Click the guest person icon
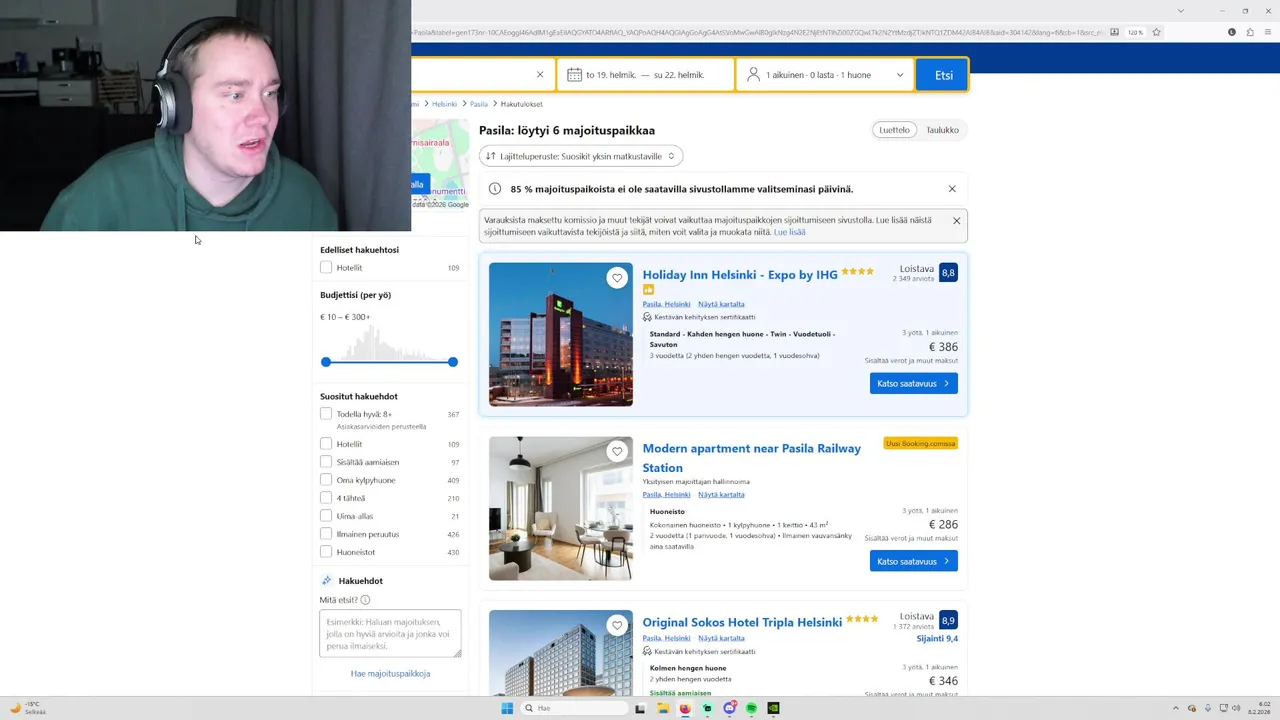Image resolution: width=1280 pixels, height=720 pixels. tap(753, 75)
